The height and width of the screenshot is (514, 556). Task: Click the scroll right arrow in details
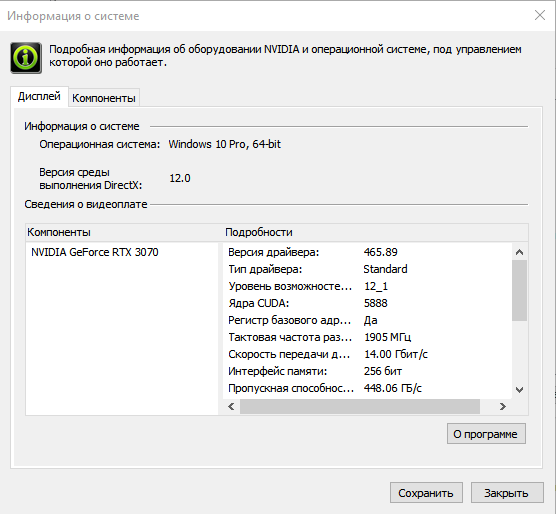click(x=502, y=406)
